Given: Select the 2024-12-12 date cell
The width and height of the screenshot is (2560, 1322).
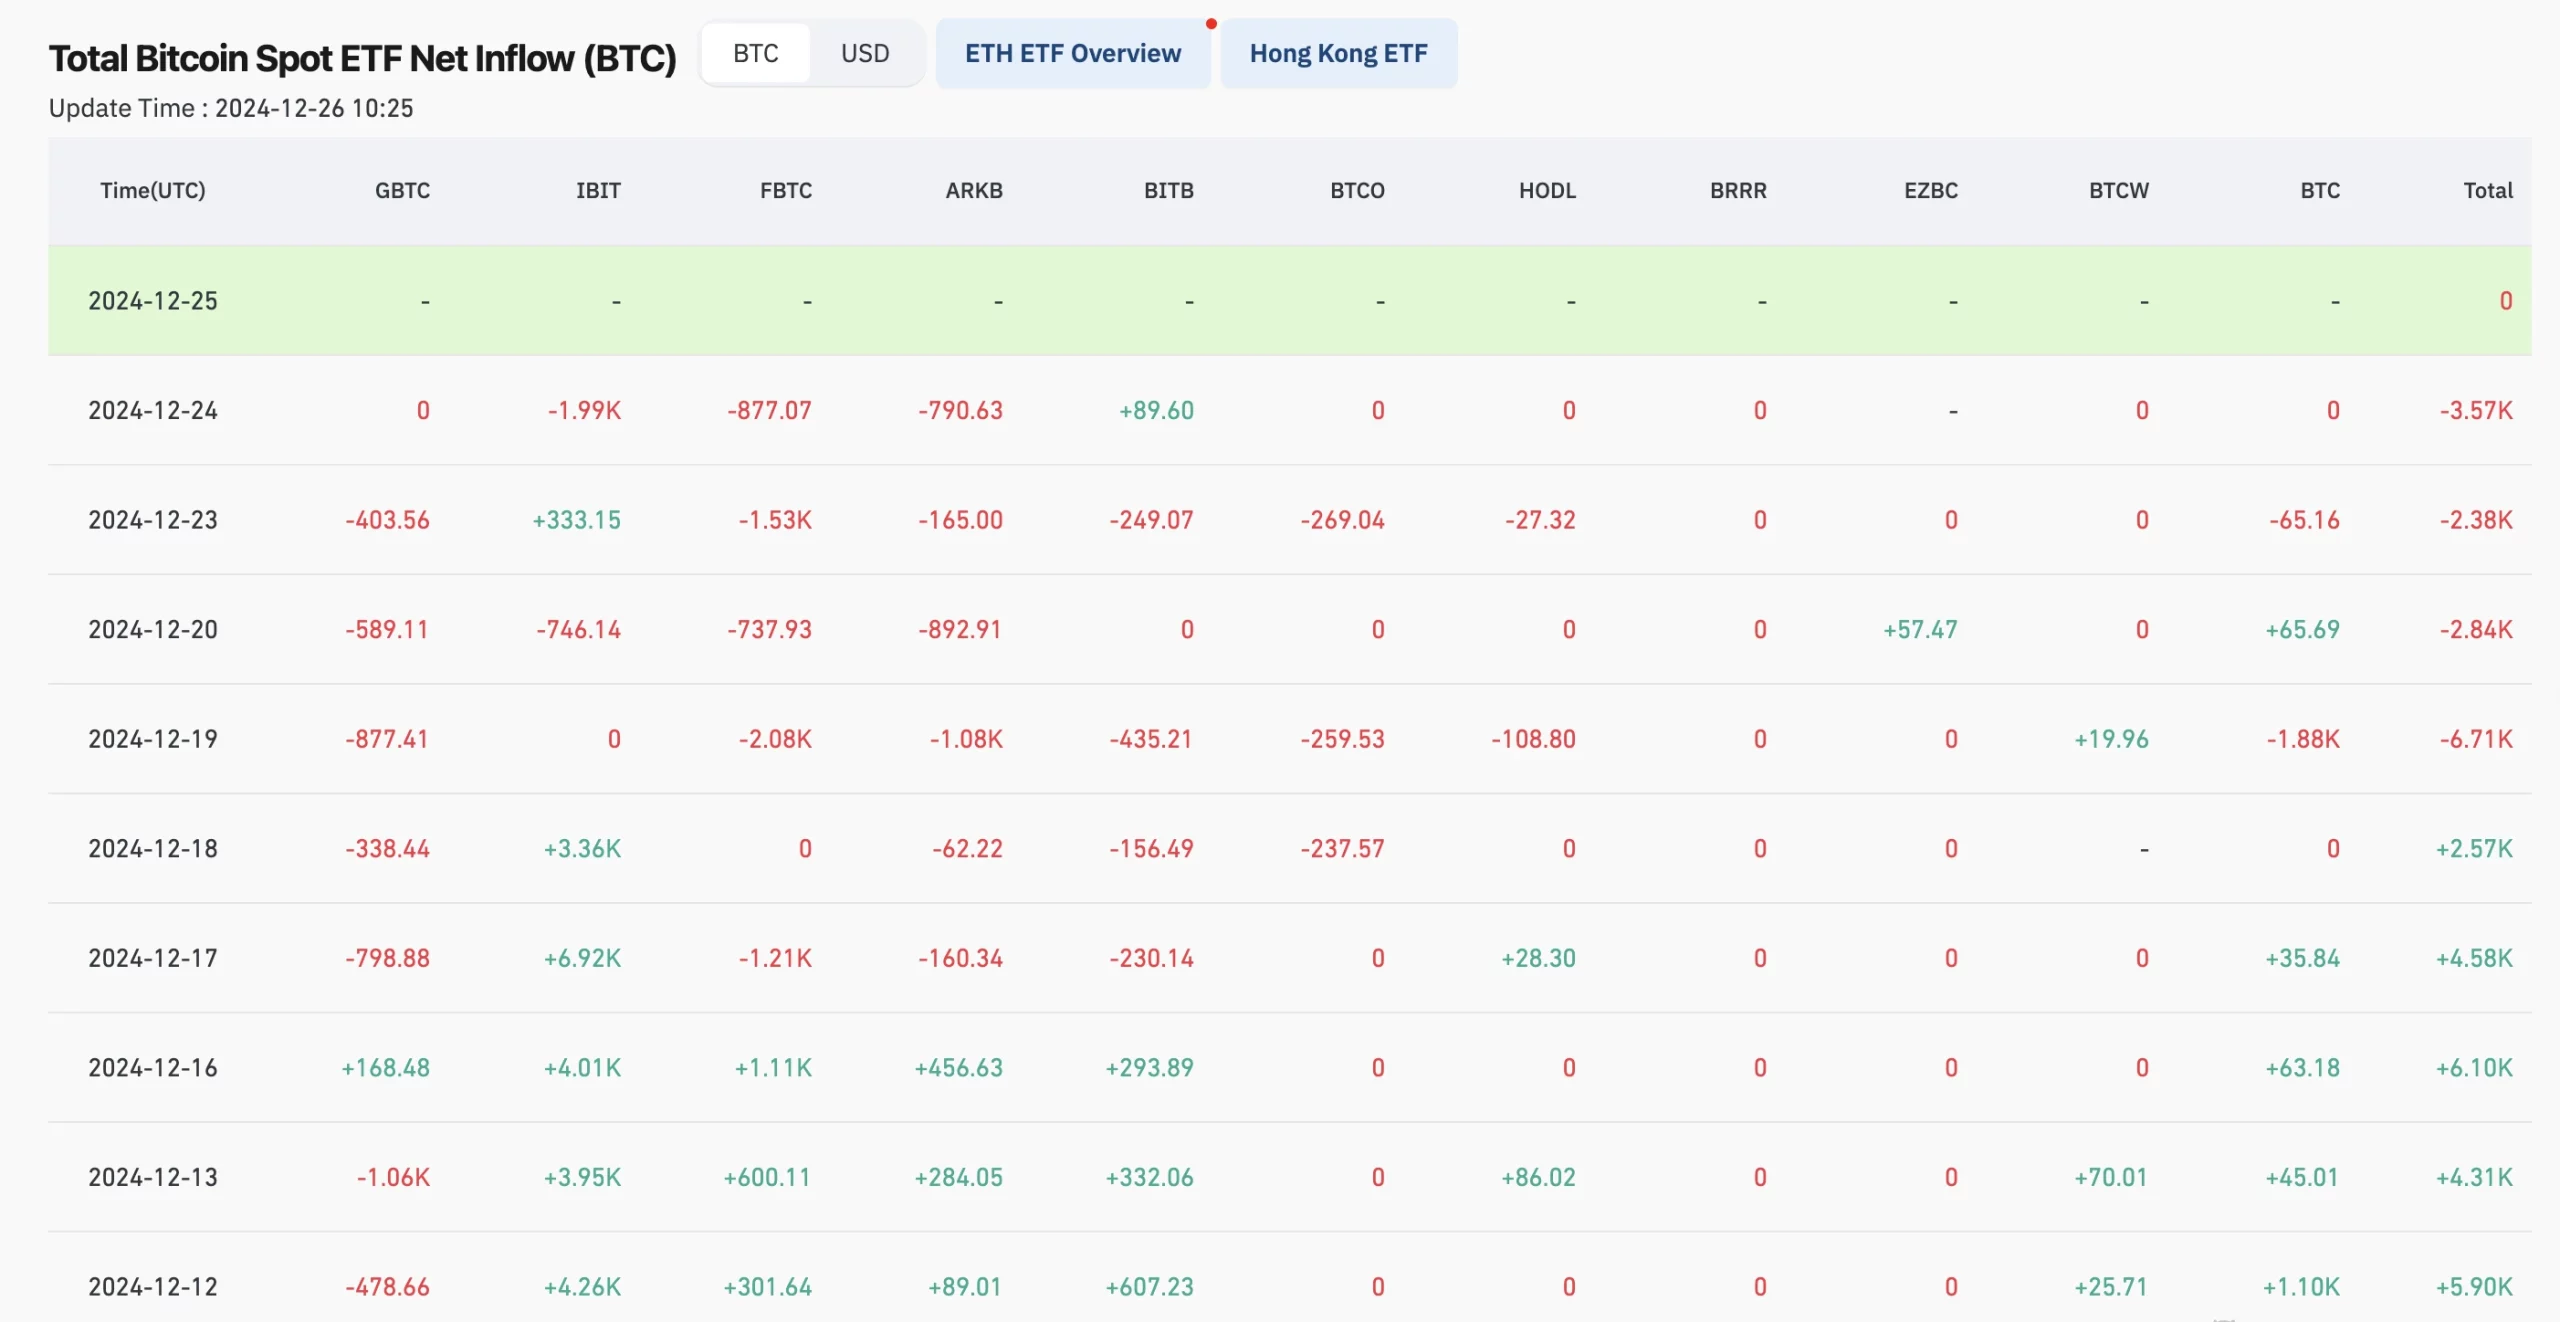Looking at the screenshot, I should (x=153, y=1286).
